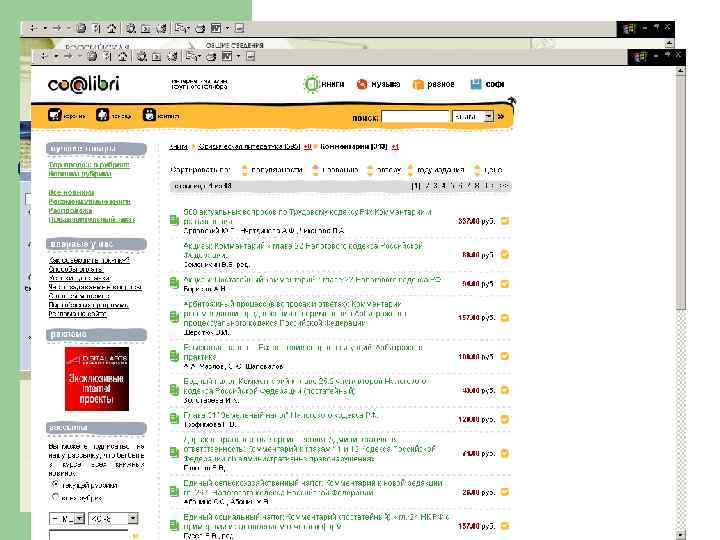
Task: Sort by названию arrows
Action: [x=315, y=170]
